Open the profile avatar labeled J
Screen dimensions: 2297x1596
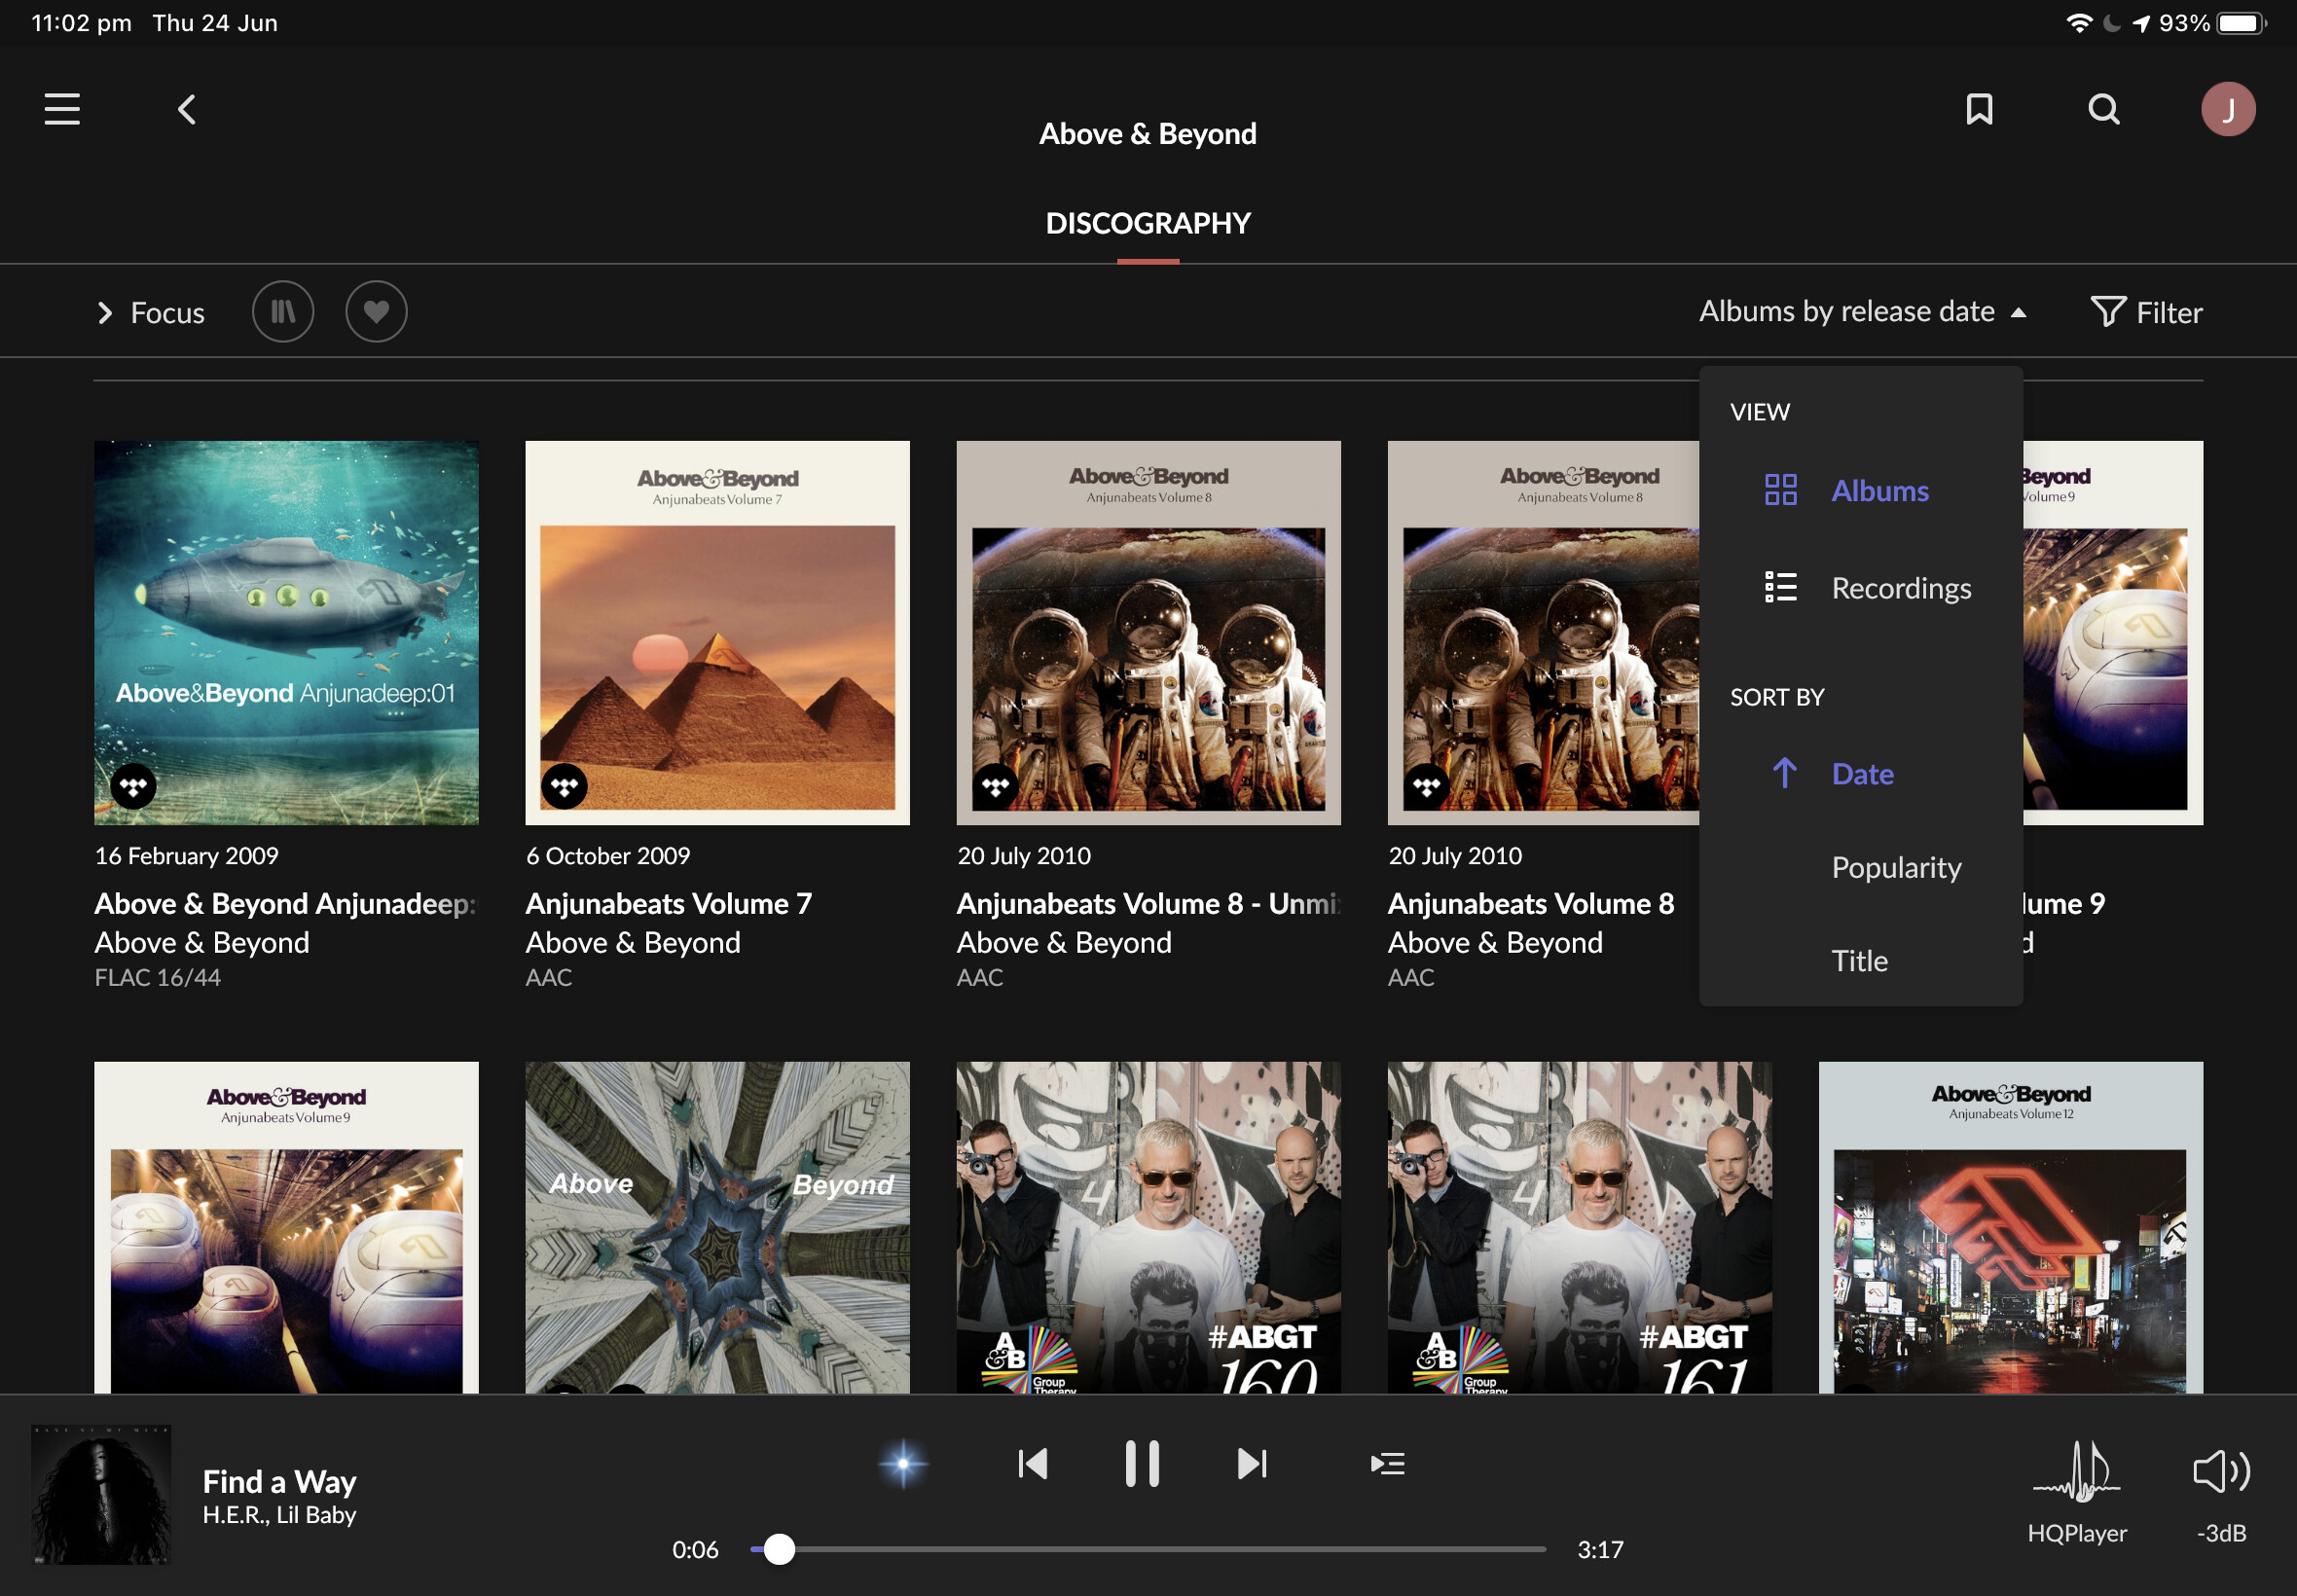pyautogui.click(x=2228, y=109)
